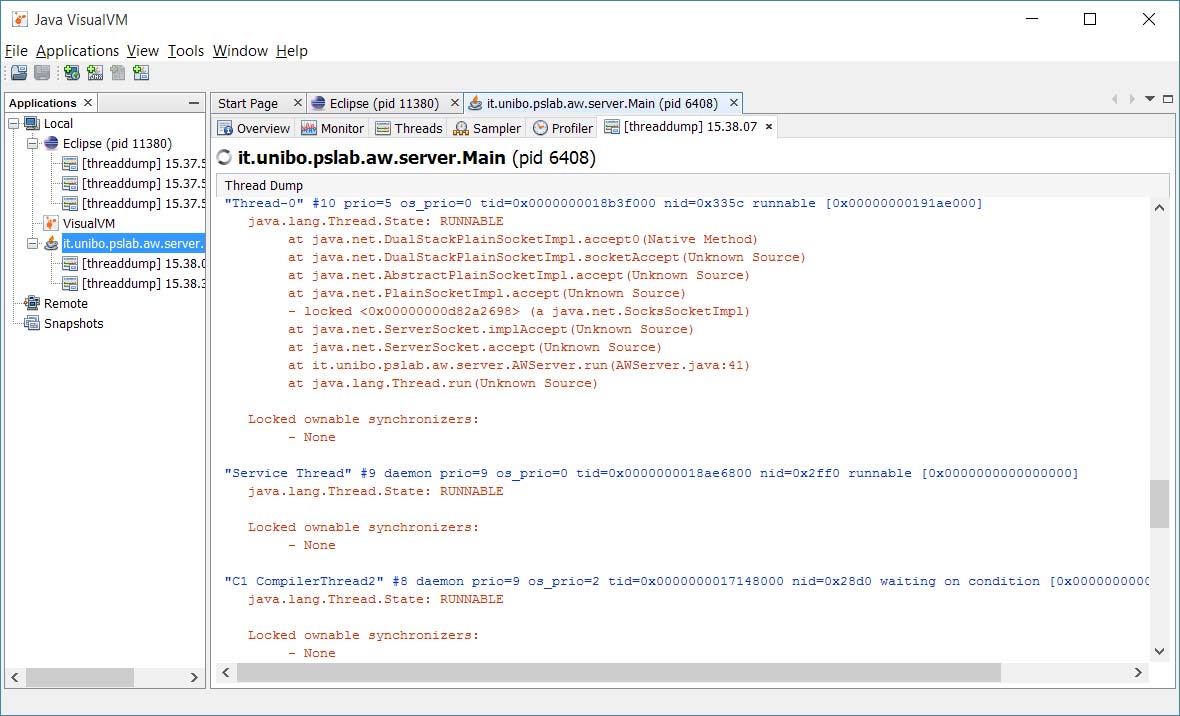The width and height of the screenshot is (1180, 716).
Task: Click the thread dump vertical scrollbar thumb
Action: pyautogui.click(x=1159, y=504)
